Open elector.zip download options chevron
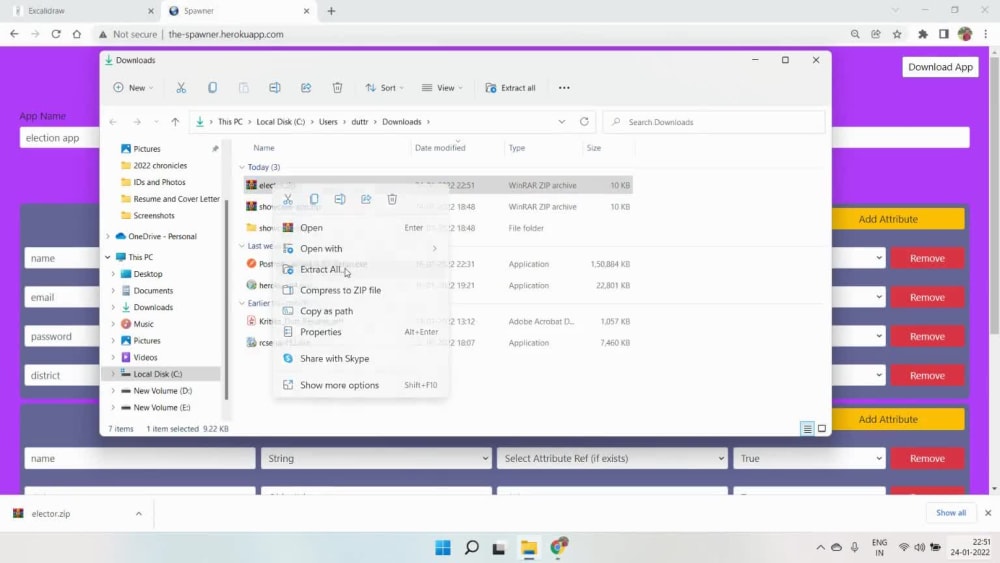The width and height of the screenshot is (1000, 563). 138,513
